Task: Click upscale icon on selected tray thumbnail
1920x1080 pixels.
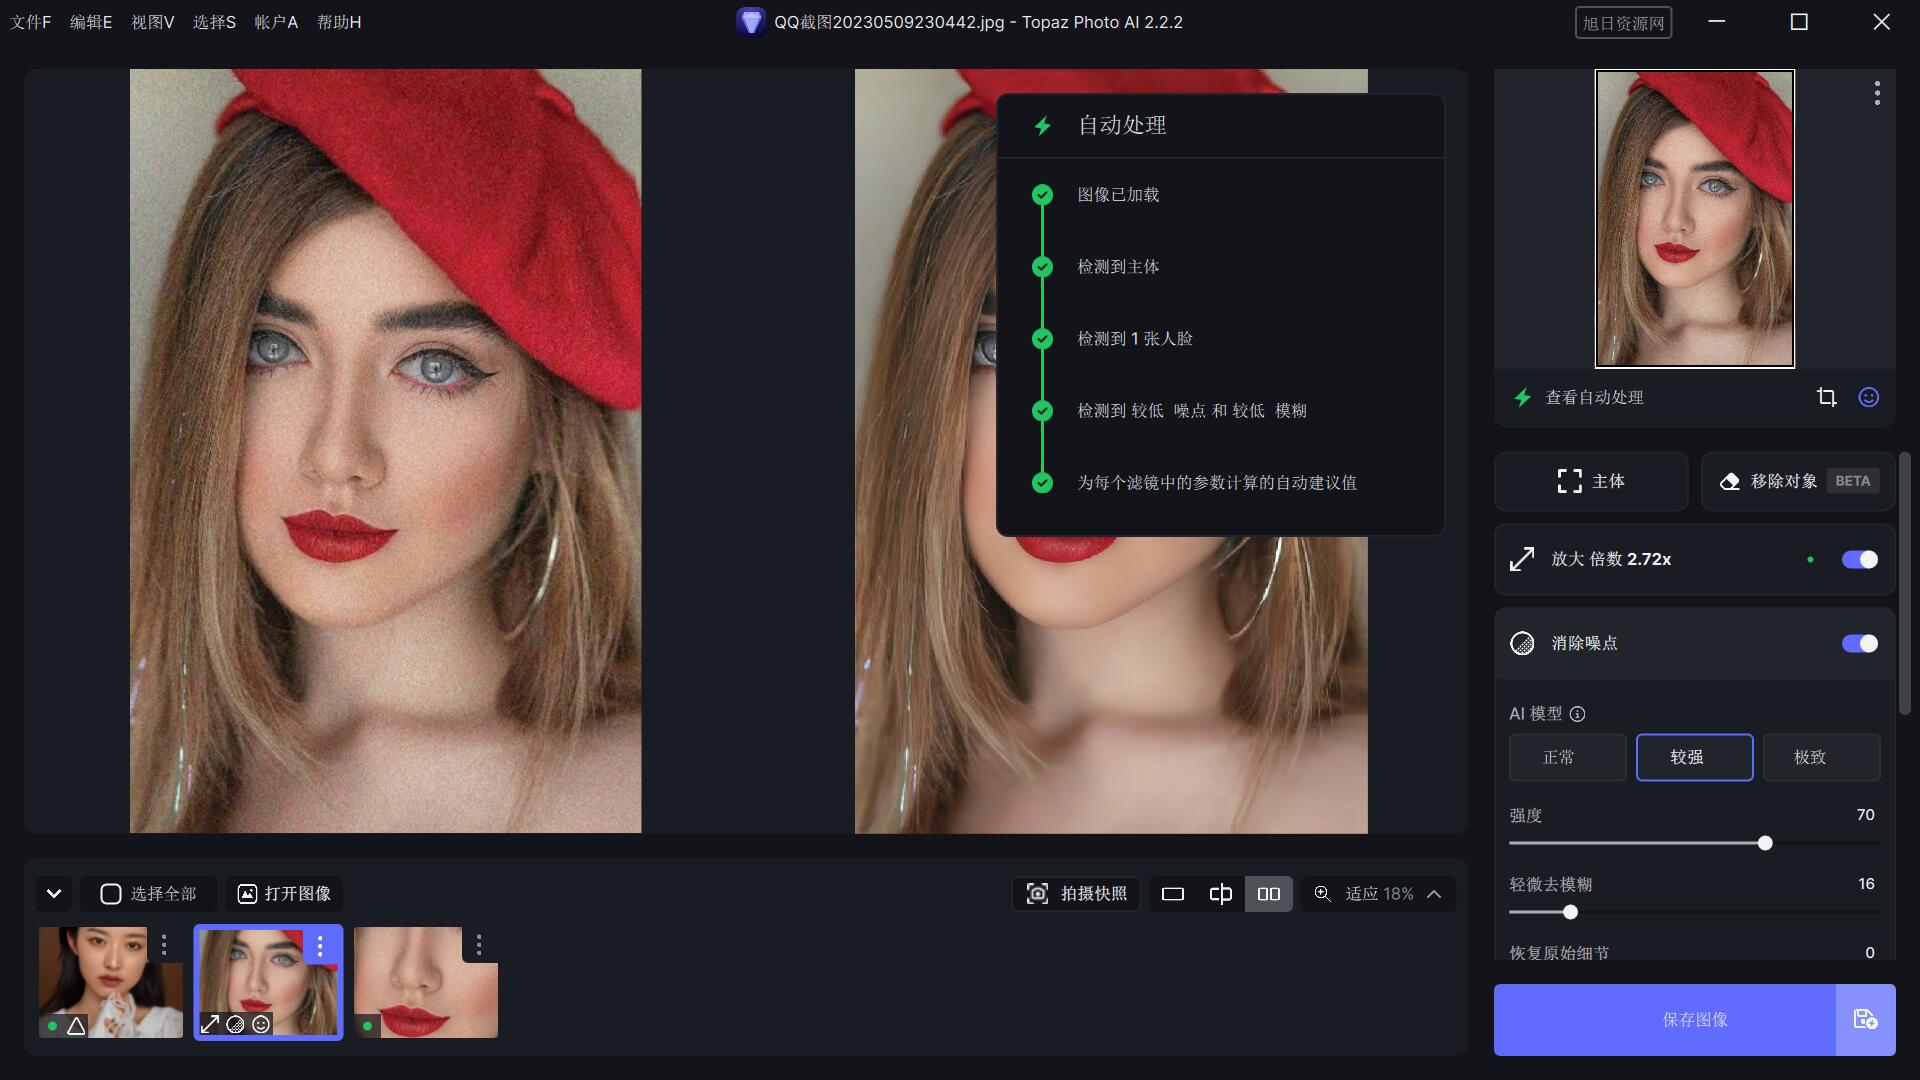Action: (210, 1024)
